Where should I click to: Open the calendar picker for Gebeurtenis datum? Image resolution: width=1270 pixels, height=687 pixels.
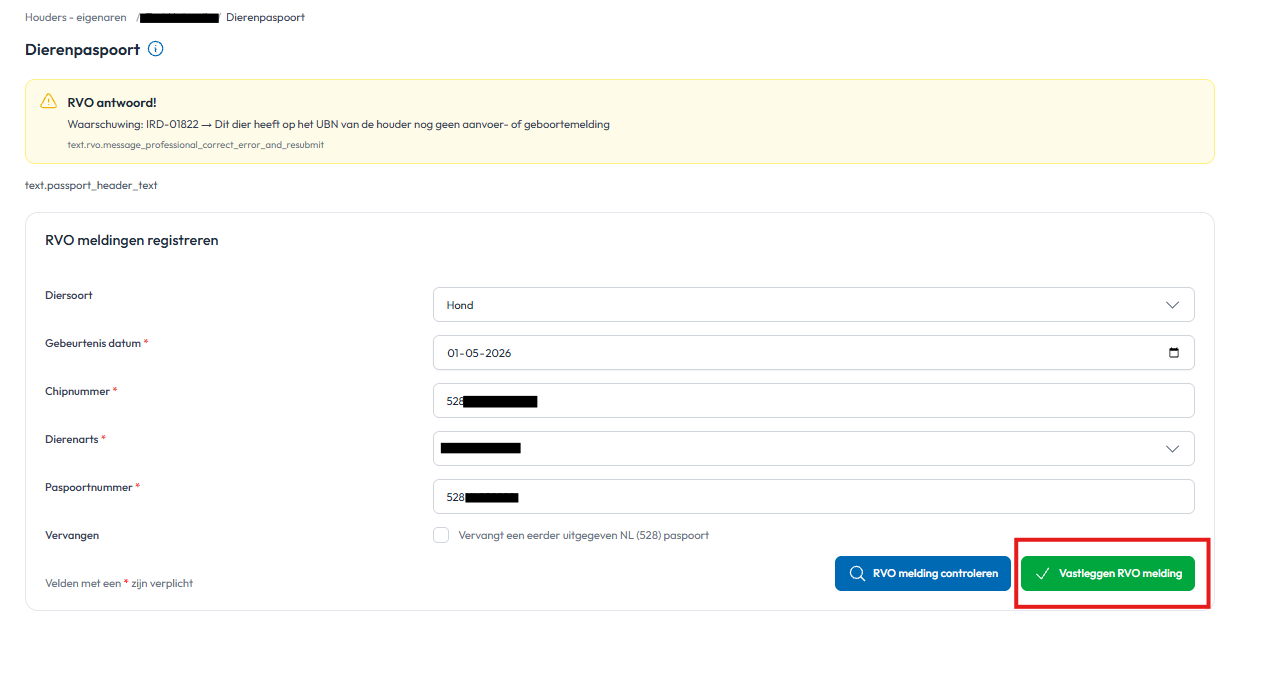pos(1174,353)
